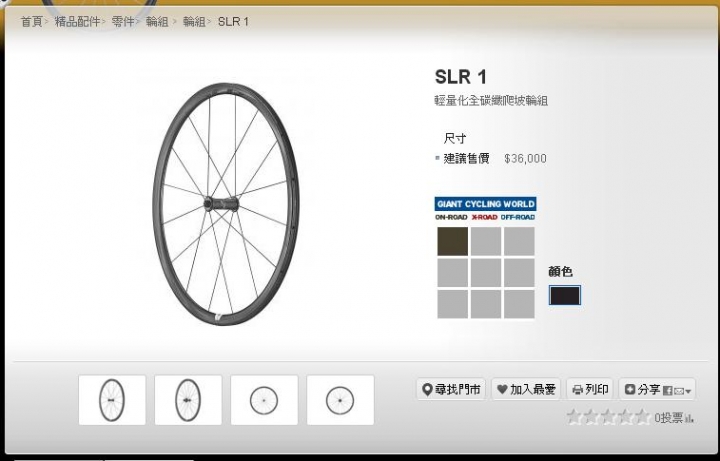Rate the product with the first star
720x461 pixels.
(x=573, y=417)
